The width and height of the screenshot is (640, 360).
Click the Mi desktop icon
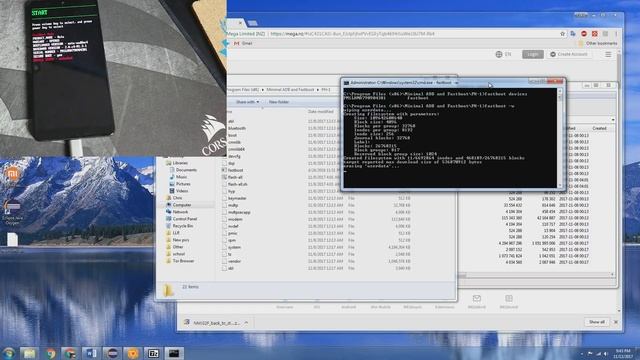click(13, 173)
